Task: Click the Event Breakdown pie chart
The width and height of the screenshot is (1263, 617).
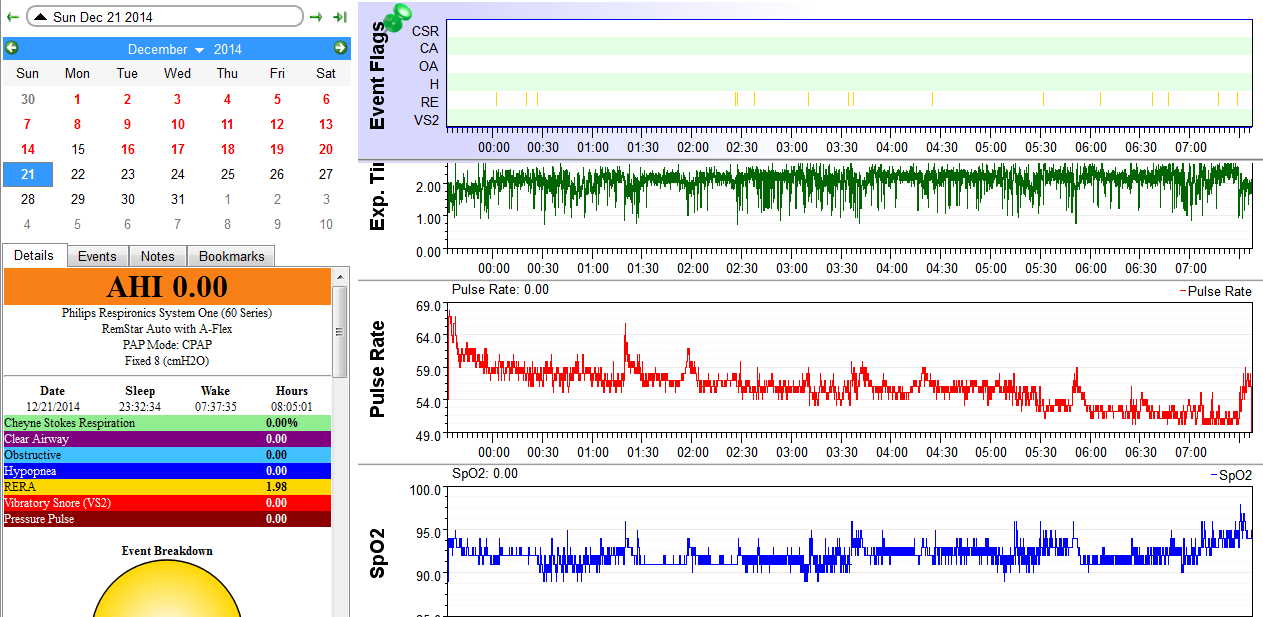Action: pyautogui.click(x=167, y=590)
